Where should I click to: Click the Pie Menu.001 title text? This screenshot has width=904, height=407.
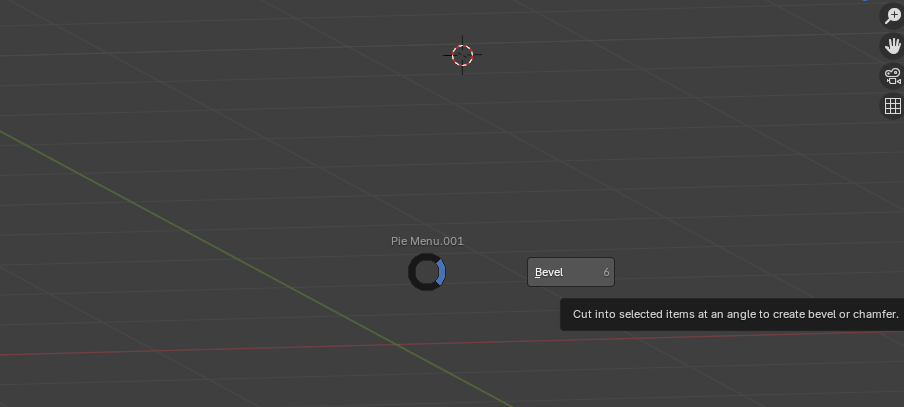(x=427, y=241)
